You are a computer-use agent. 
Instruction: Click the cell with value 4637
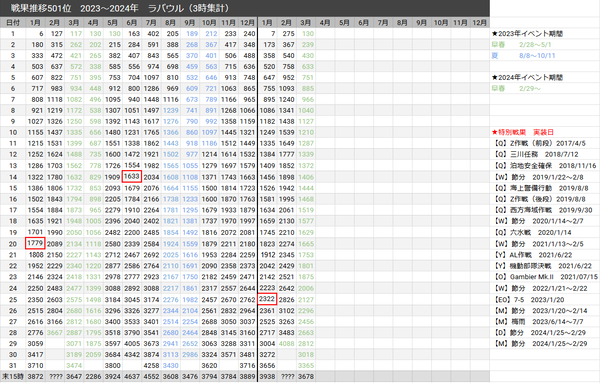132,376
